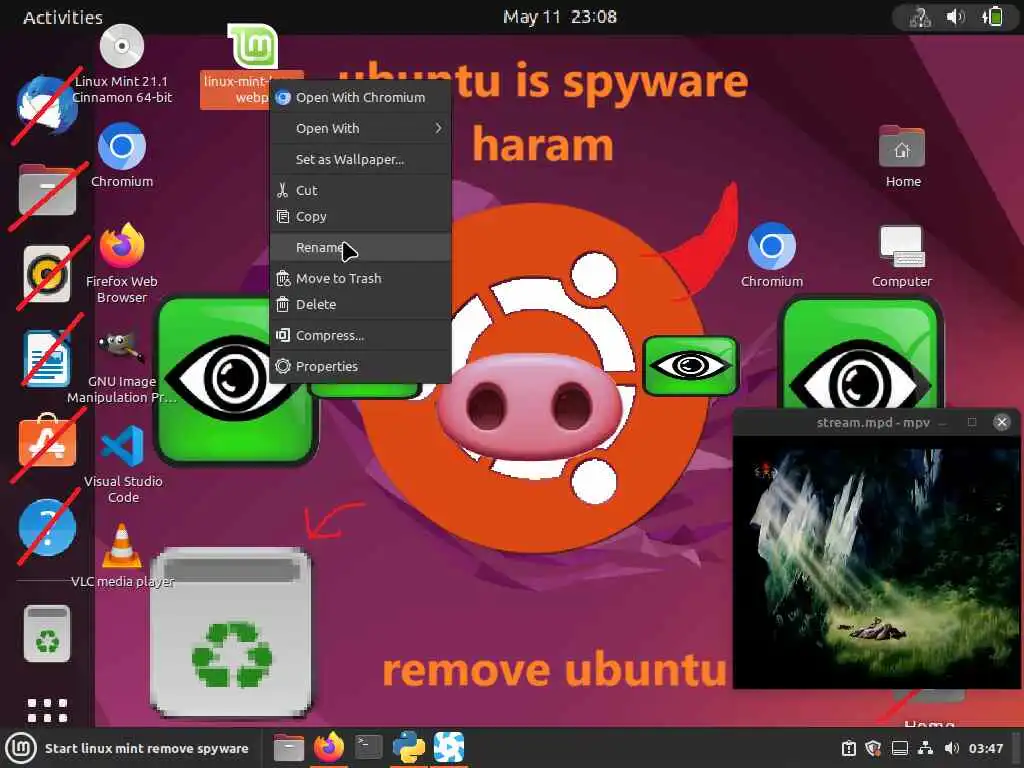
Task: Click the Python icon in the bottom panel
Action: [409, 747]
